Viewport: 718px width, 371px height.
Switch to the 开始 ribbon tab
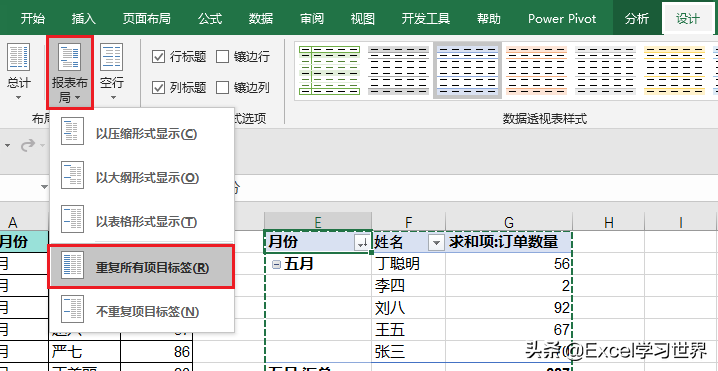(x=33, y=18)
